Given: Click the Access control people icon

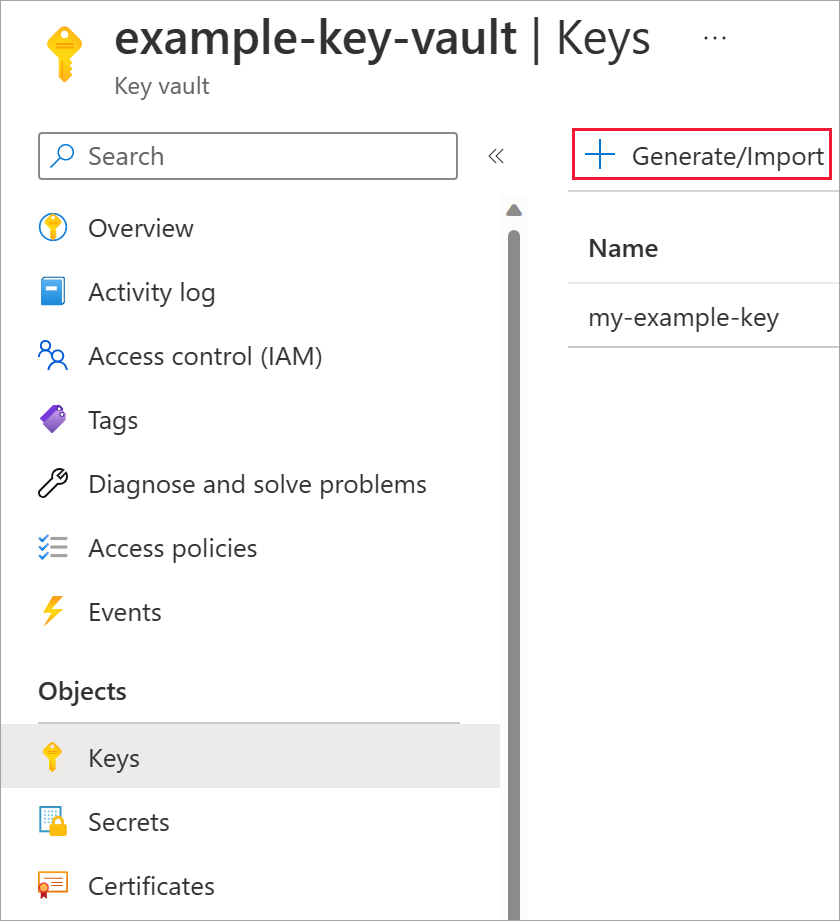Looking at the screenshot, I should pos(53,356).
